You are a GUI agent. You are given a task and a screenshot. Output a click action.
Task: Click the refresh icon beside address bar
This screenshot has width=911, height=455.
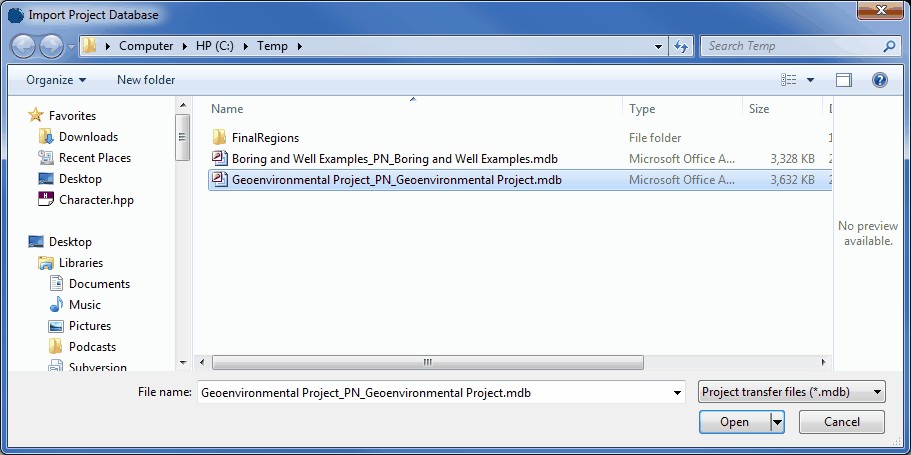pos(682,46)
